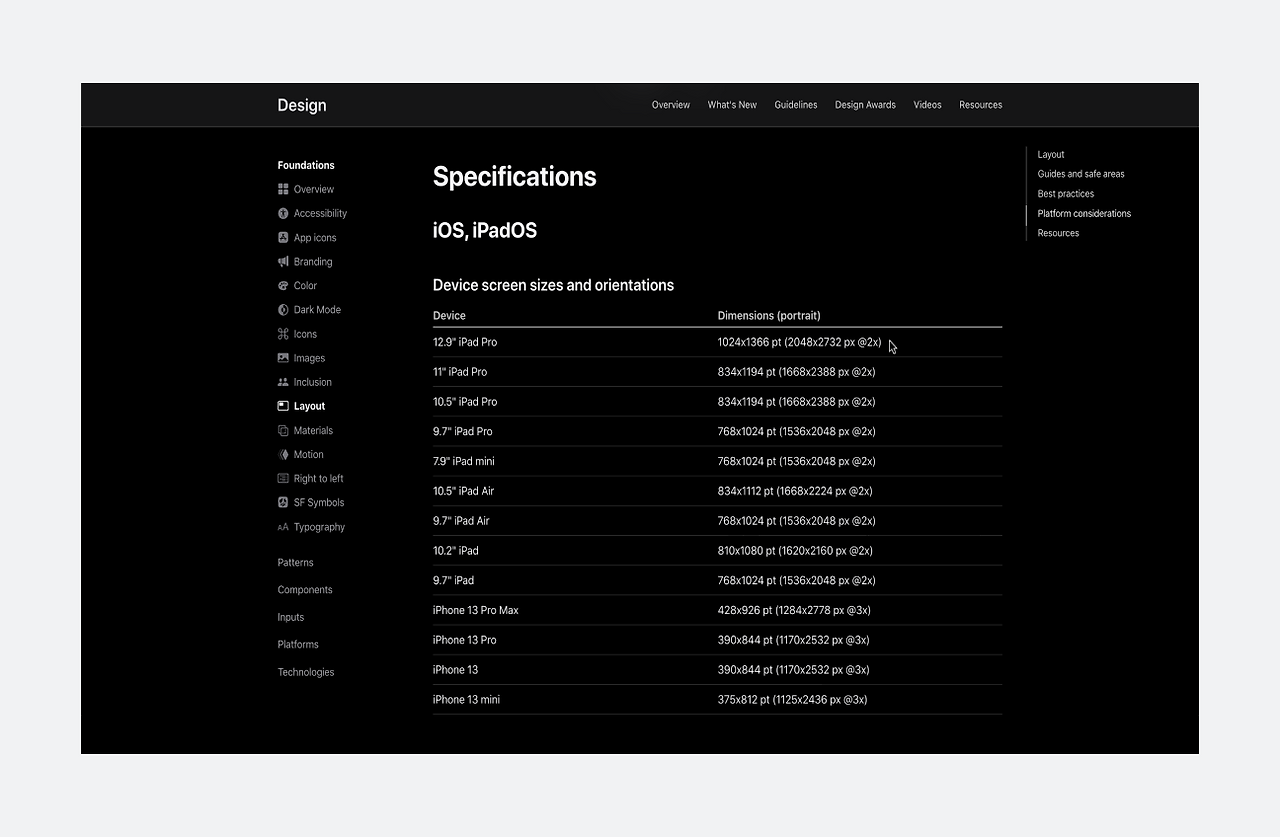Click the Motion icon in sidebar
1280x837 pixels.
pos(283,454)
